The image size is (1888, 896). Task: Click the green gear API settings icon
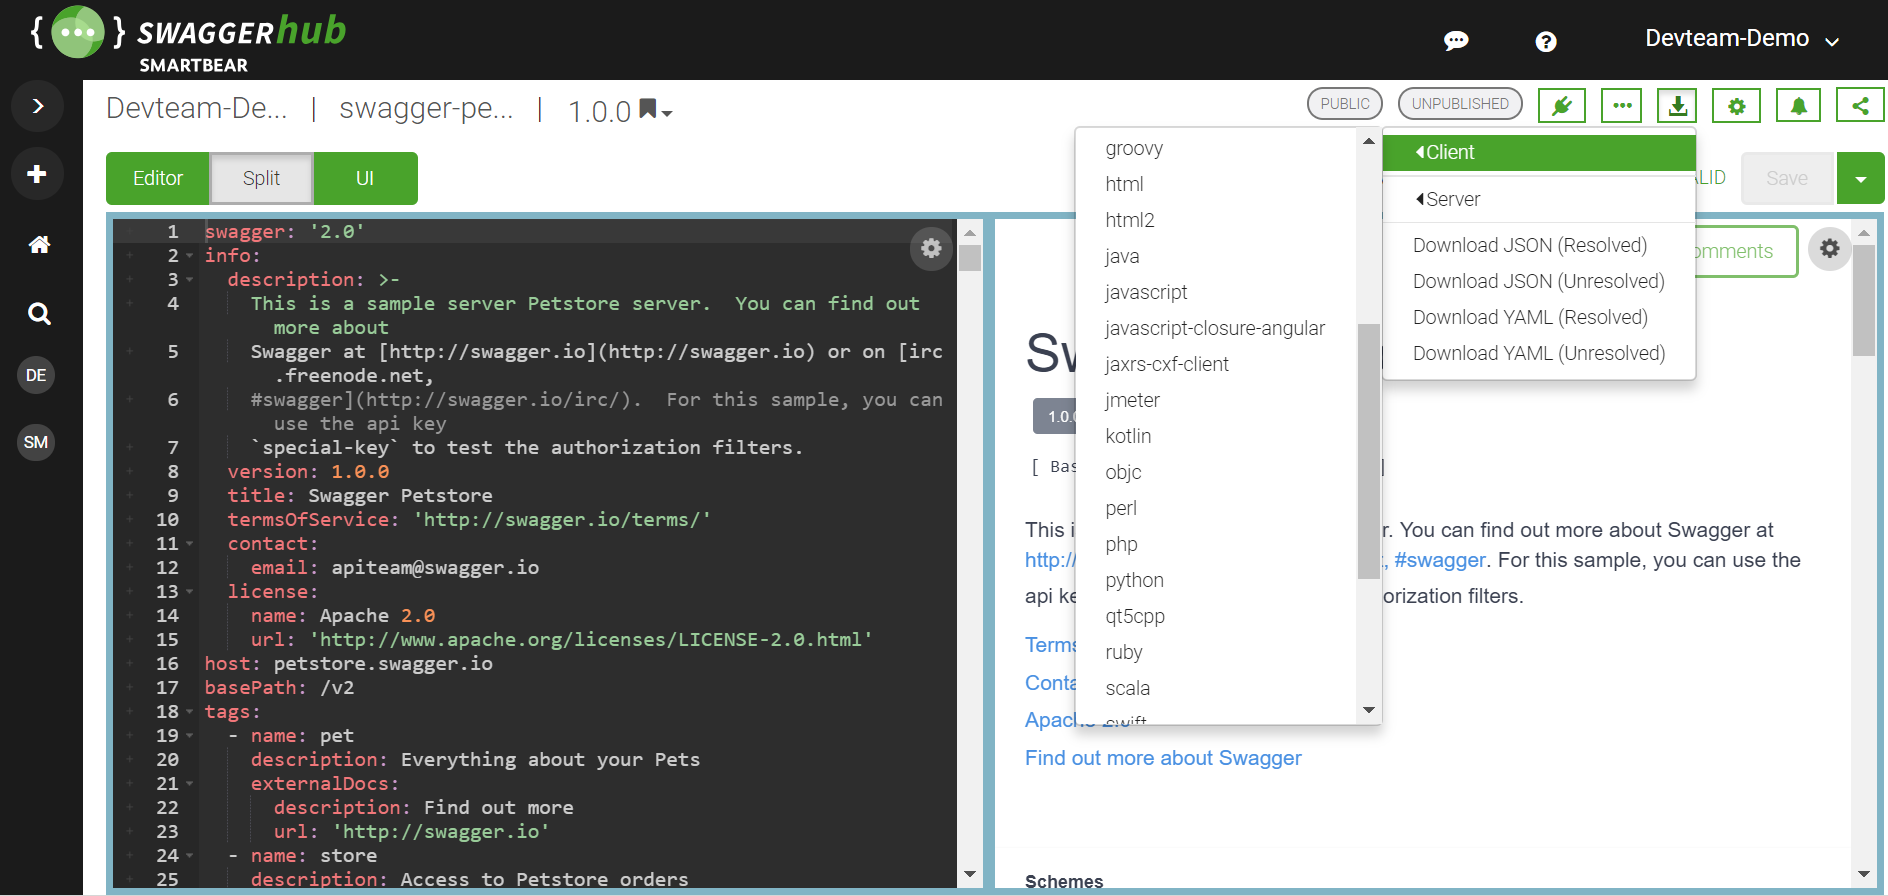click(1736, 105)
